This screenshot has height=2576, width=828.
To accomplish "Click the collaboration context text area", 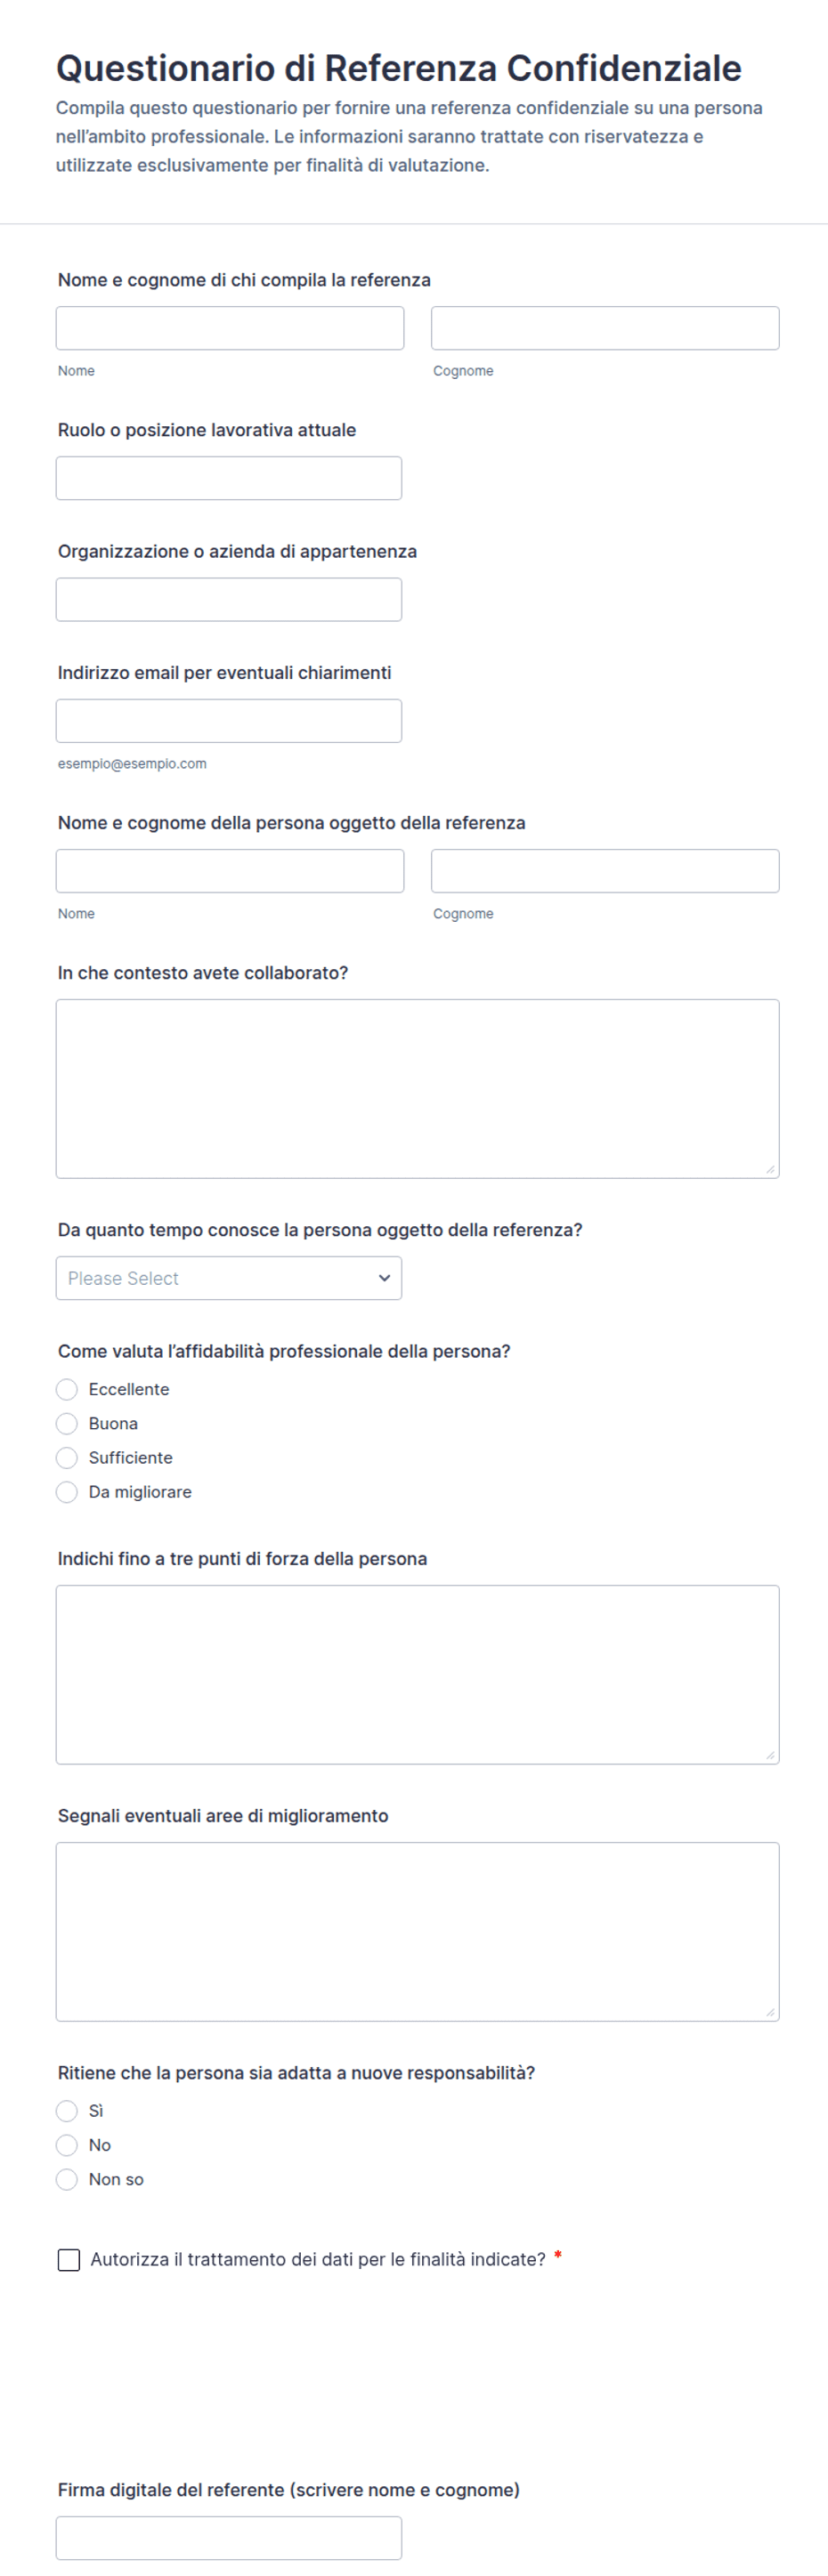I will coord(417,1088).
